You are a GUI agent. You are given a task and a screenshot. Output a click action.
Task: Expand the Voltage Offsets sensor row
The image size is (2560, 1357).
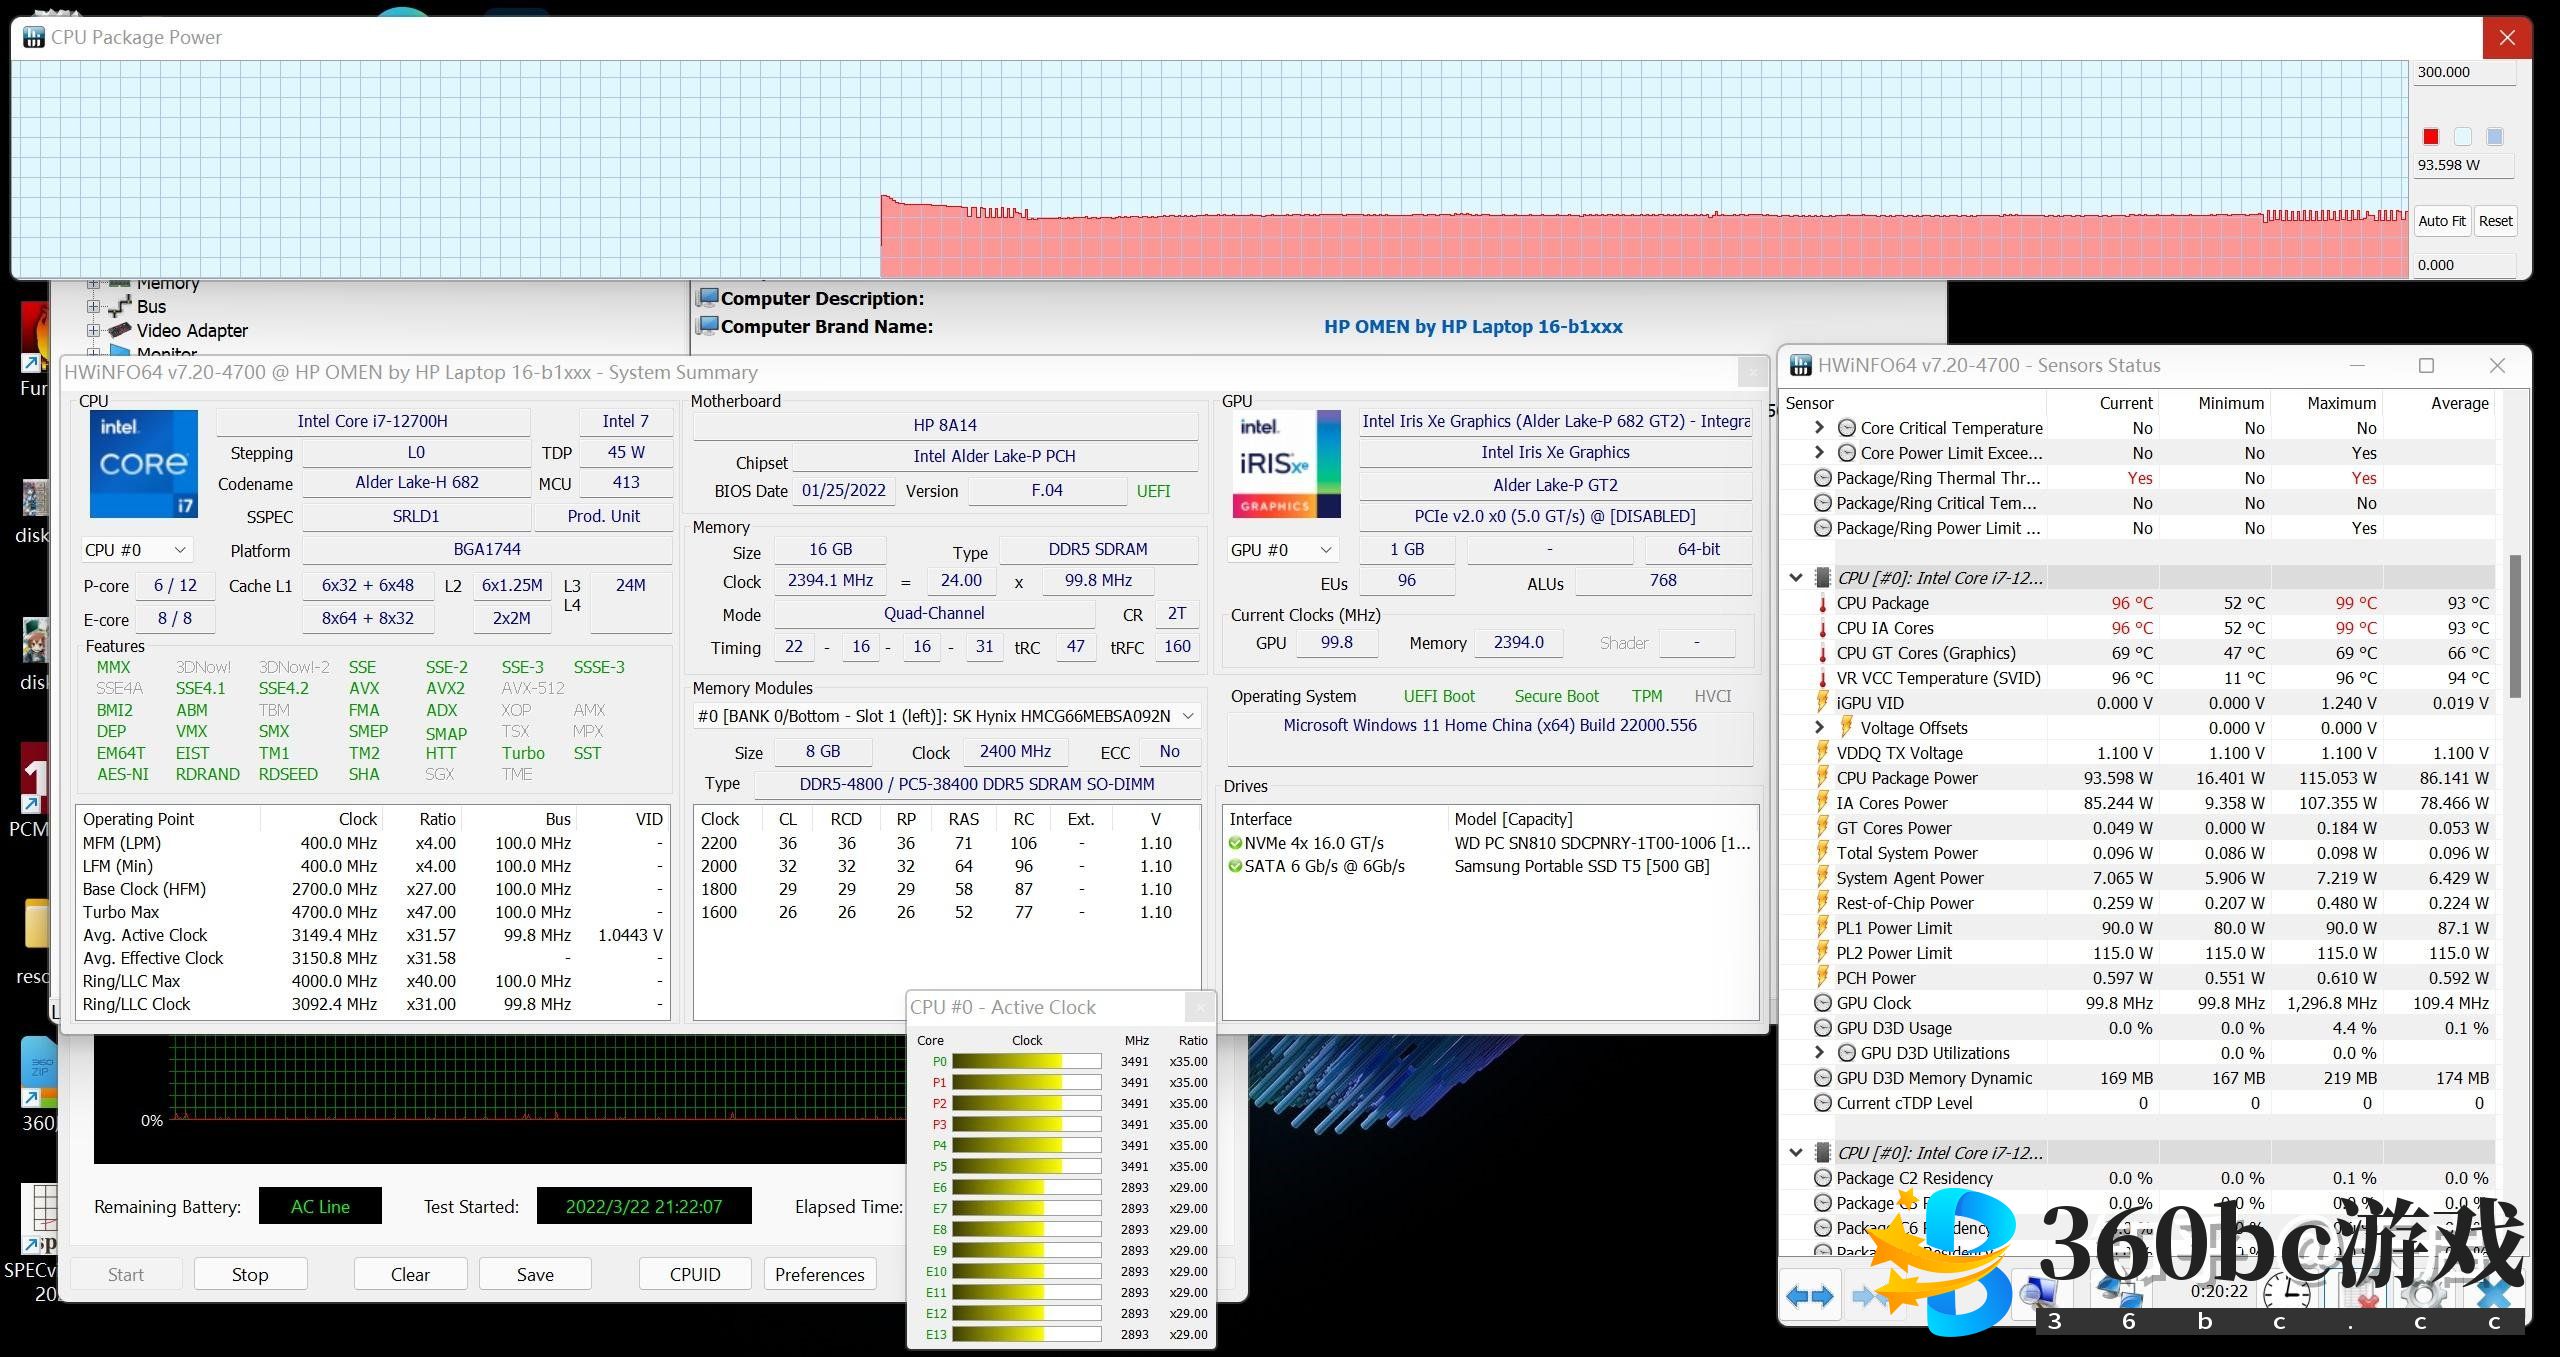(1819, 728)
